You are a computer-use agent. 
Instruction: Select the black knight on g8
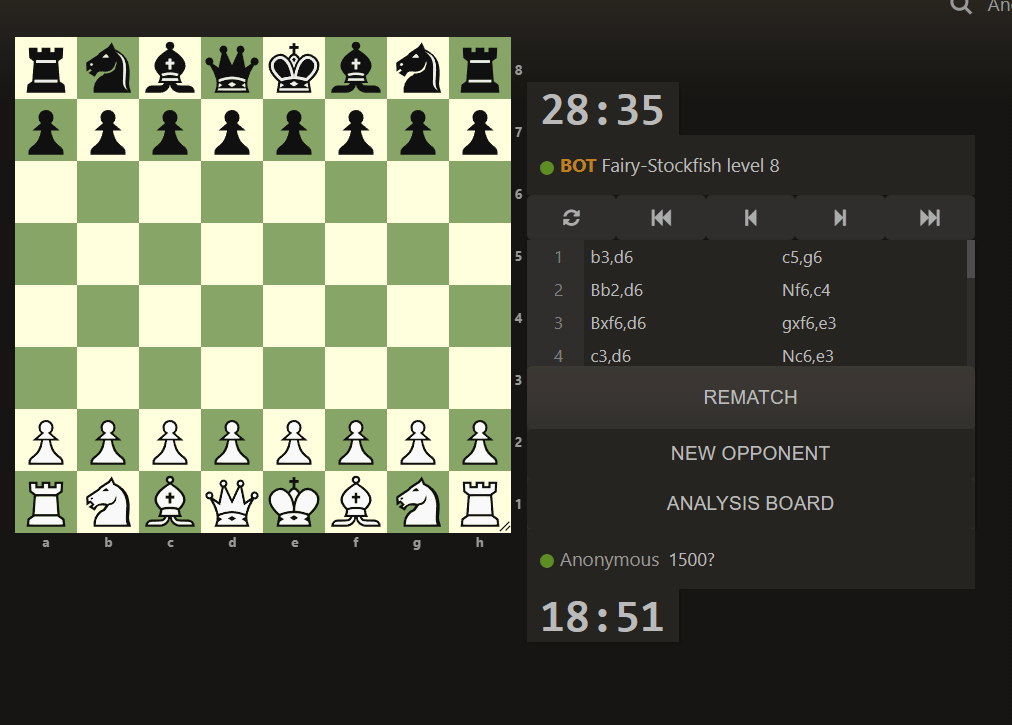pos(418,68)
